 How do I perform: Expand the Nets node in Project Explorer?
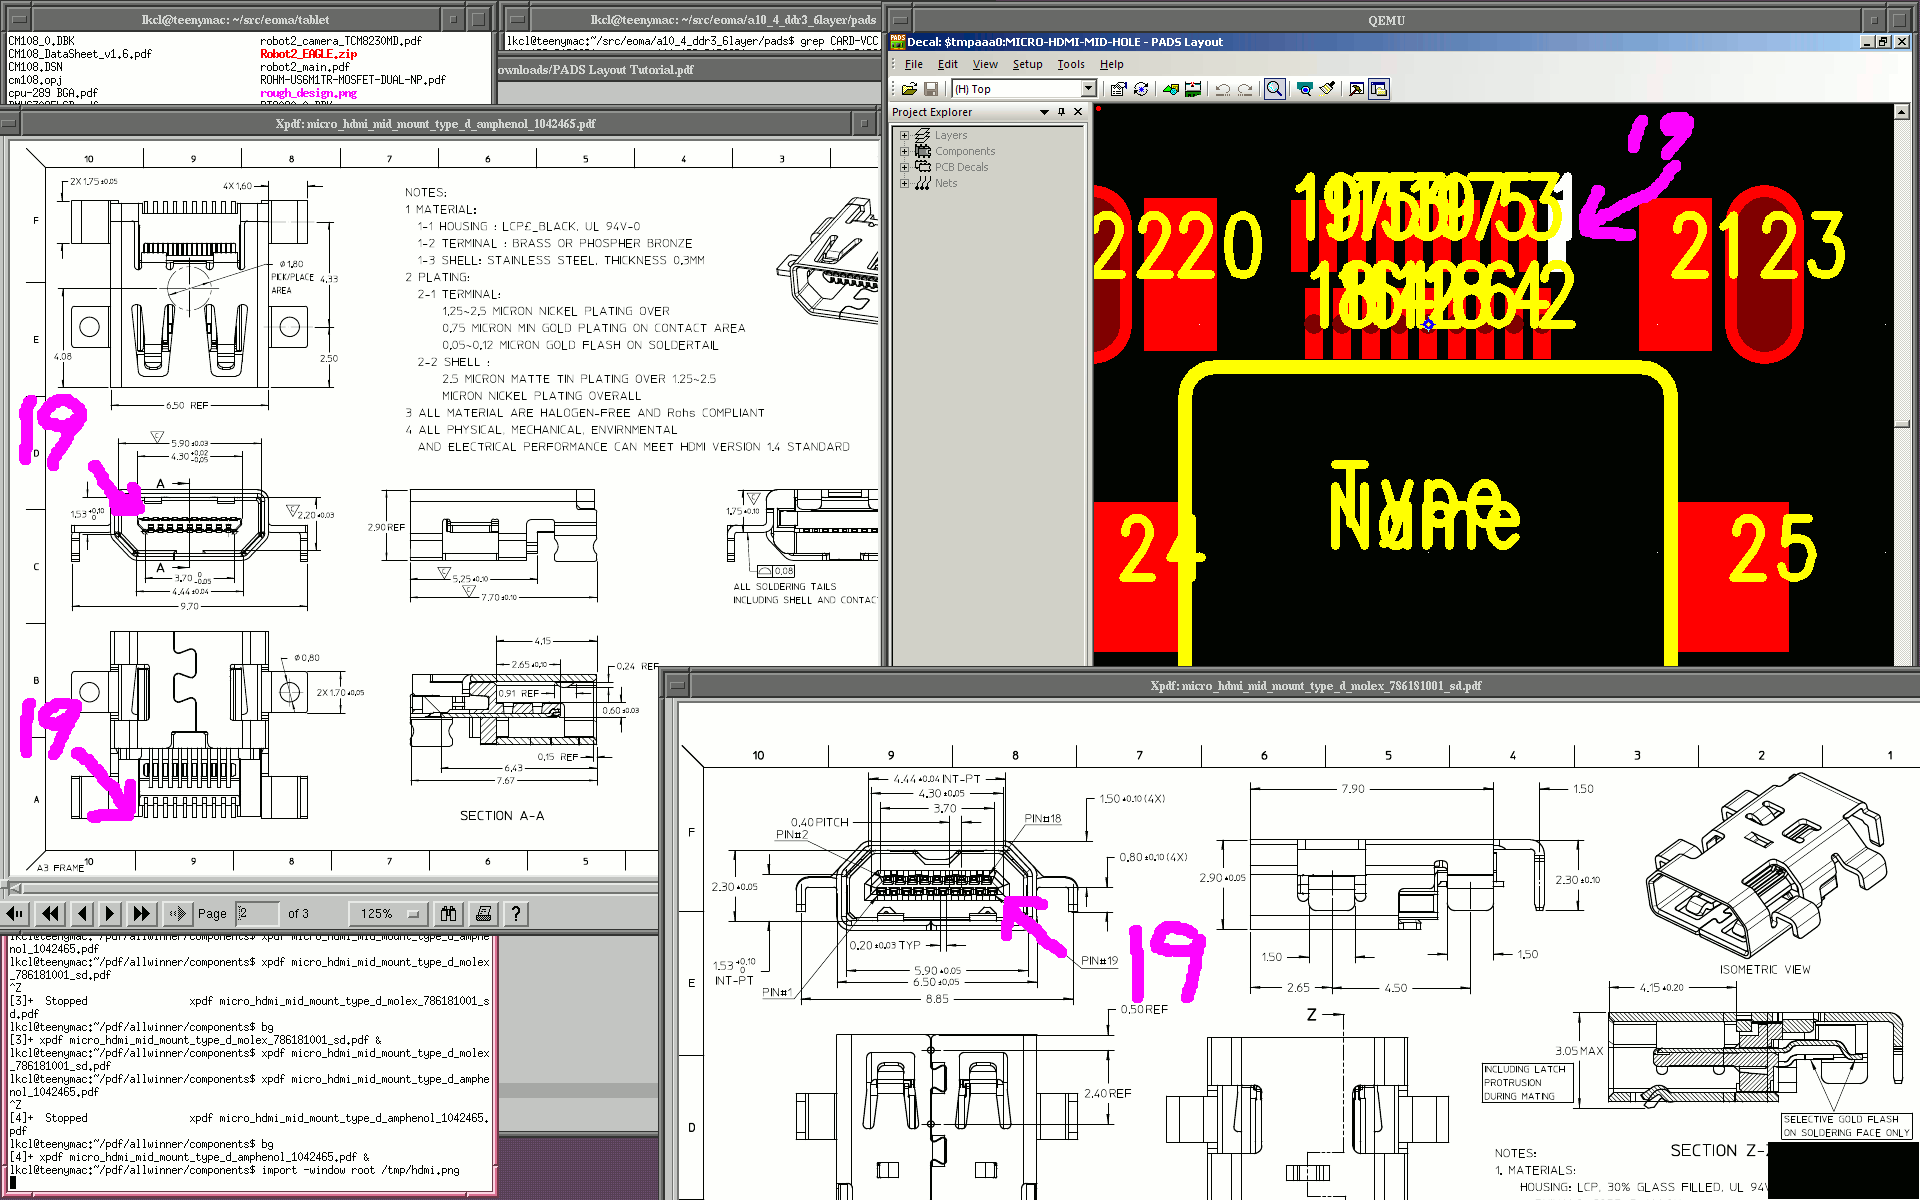coord(904,183)
